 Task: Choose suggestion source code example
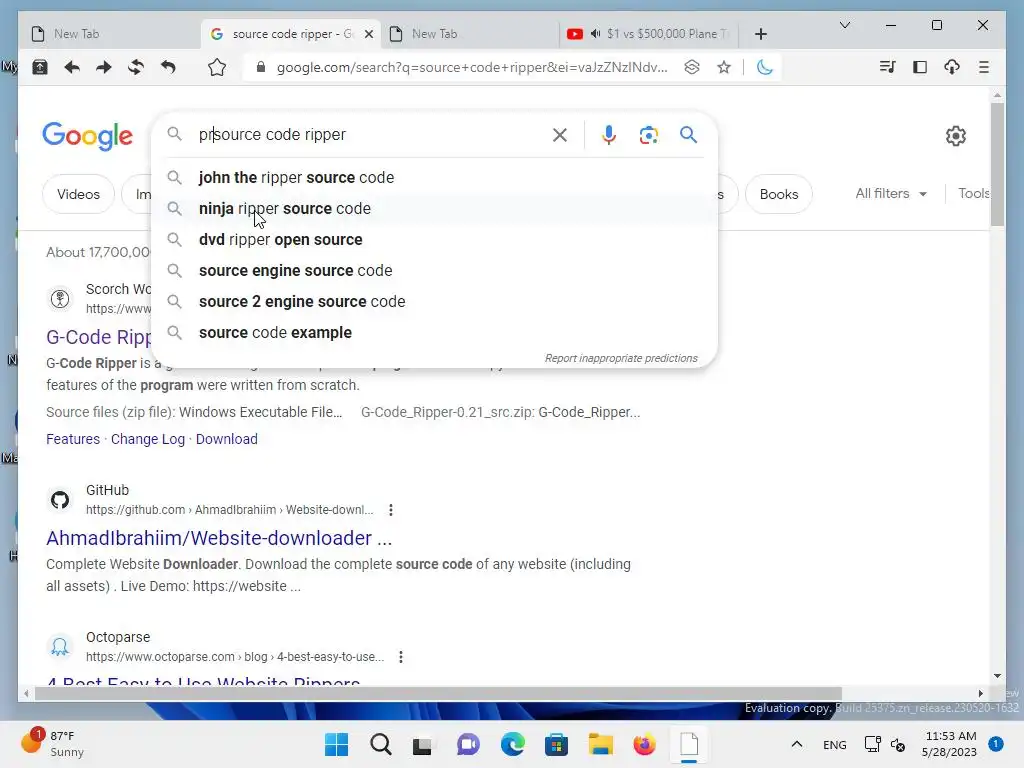point(434,332)
